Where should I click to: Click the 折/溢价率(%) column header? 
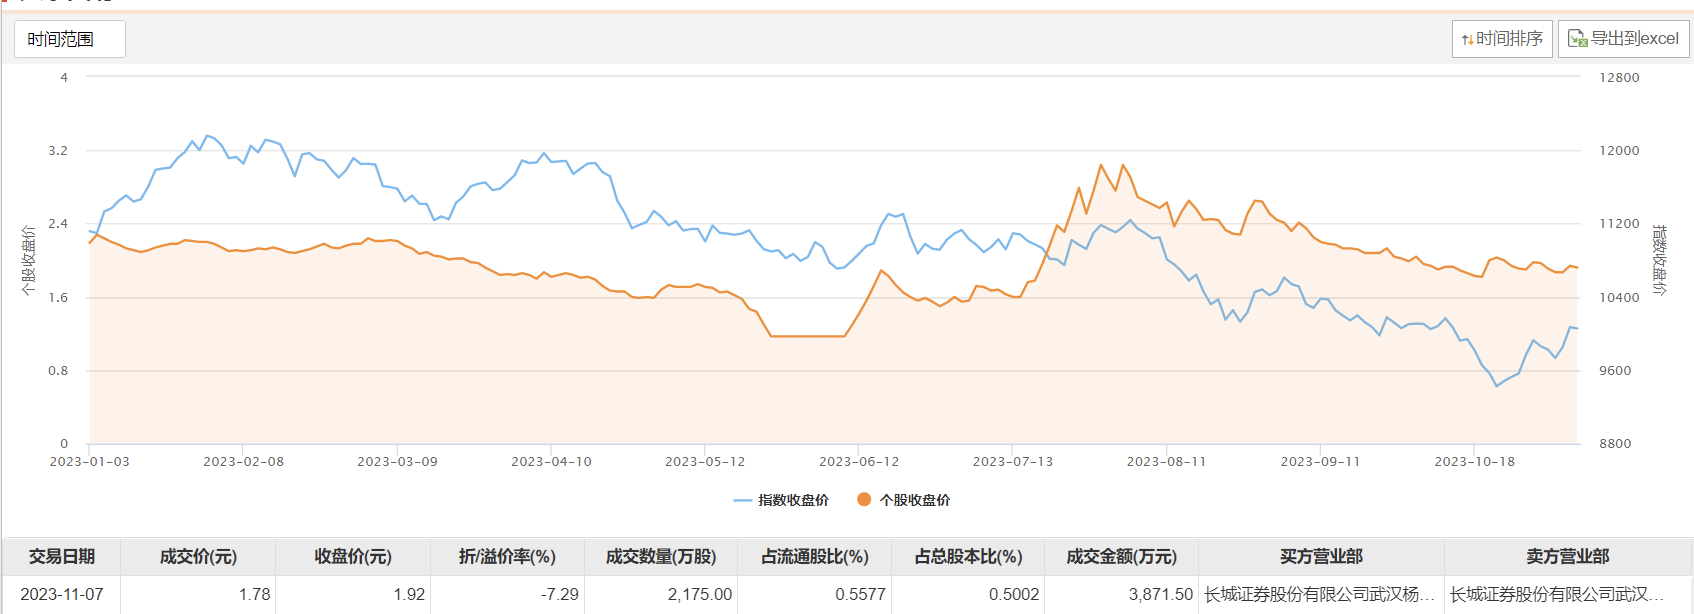pos(507,556)
